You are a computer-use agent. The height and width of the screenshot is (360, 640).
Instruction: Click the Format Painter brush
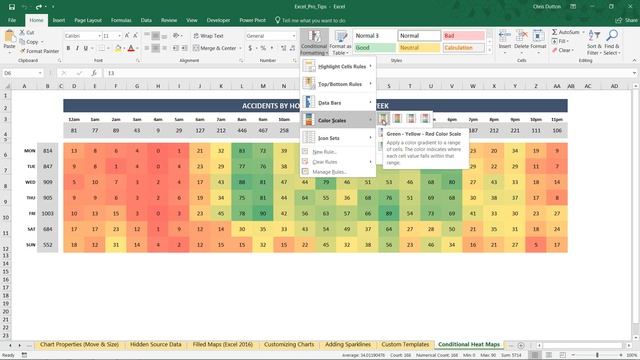coord(22,51)
